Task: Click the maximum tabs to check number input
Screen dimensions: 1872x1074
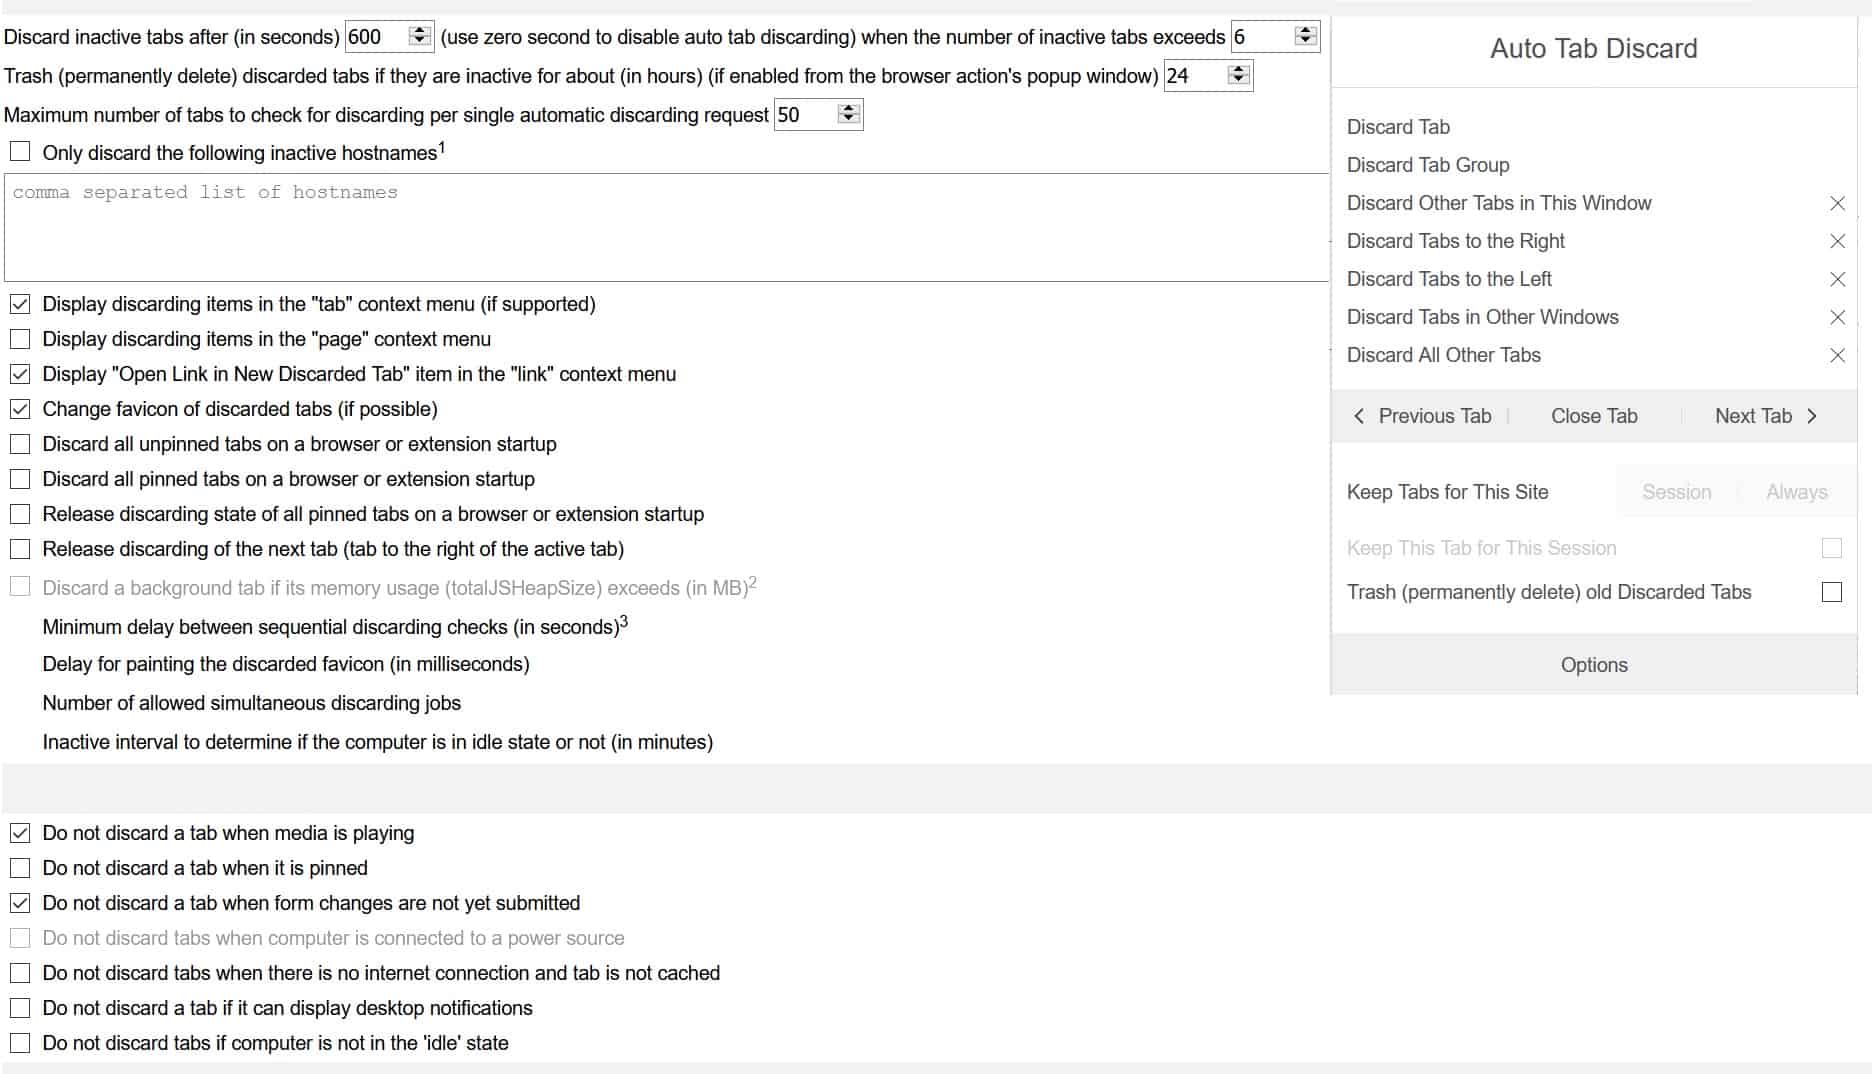Action: [818, 114]
